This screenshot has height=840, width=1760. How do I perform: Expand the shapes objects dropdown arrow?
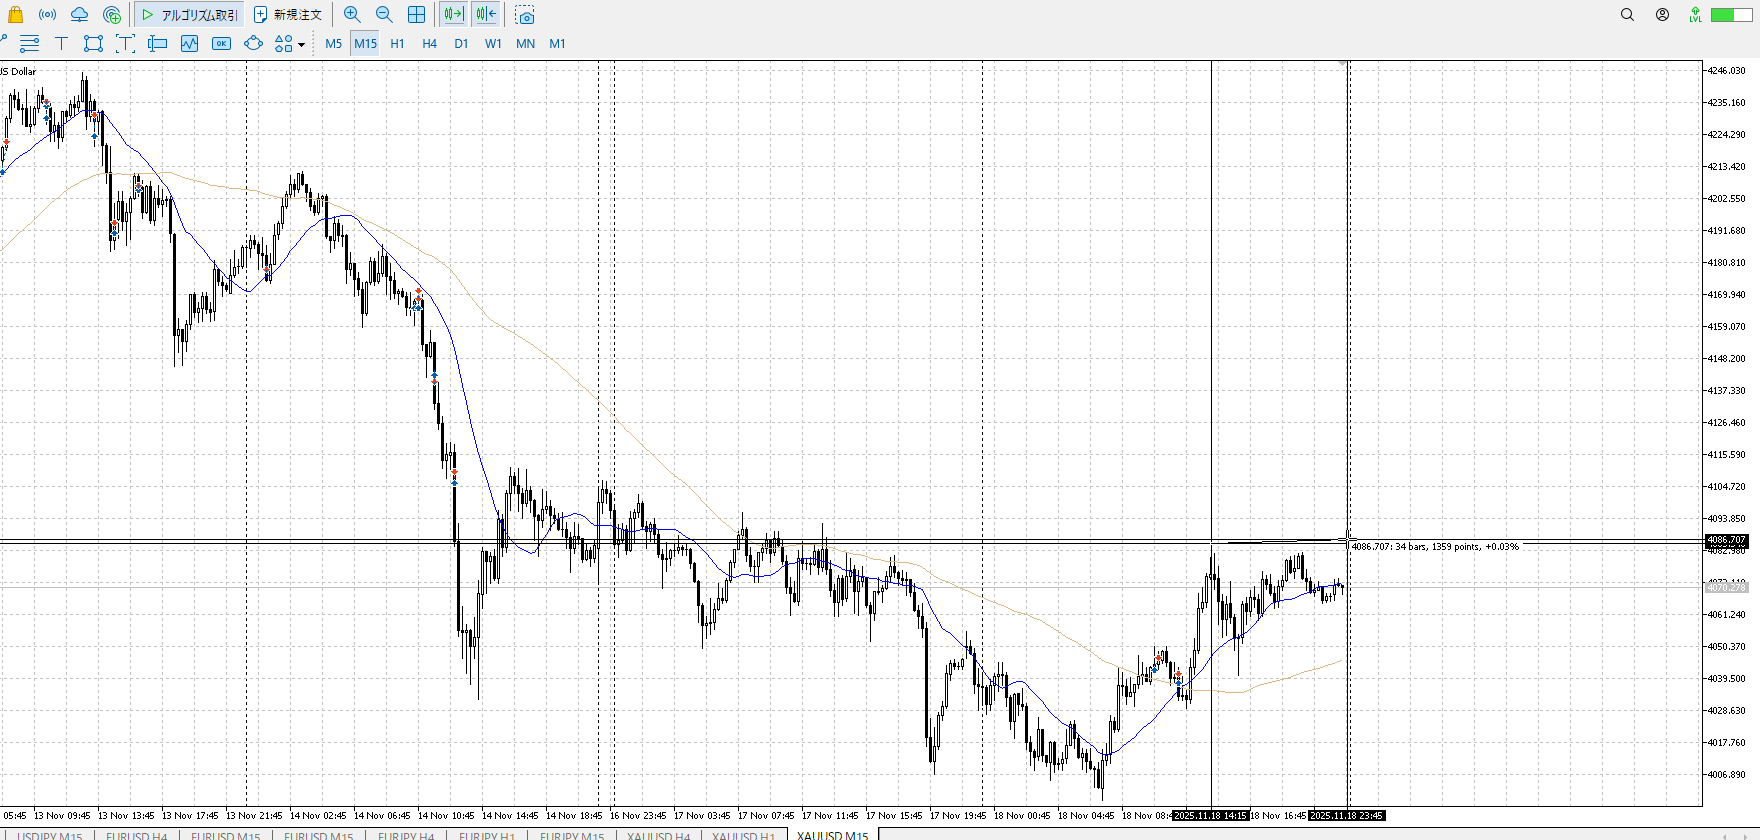pyautogui.click(x=301, y=44)
